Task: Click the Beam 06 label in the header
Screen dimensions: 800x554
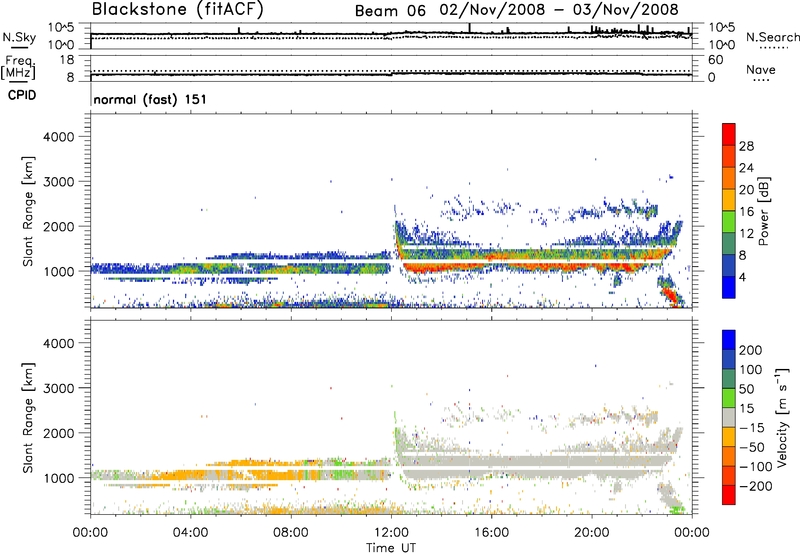Action: [x=390, y=11]
